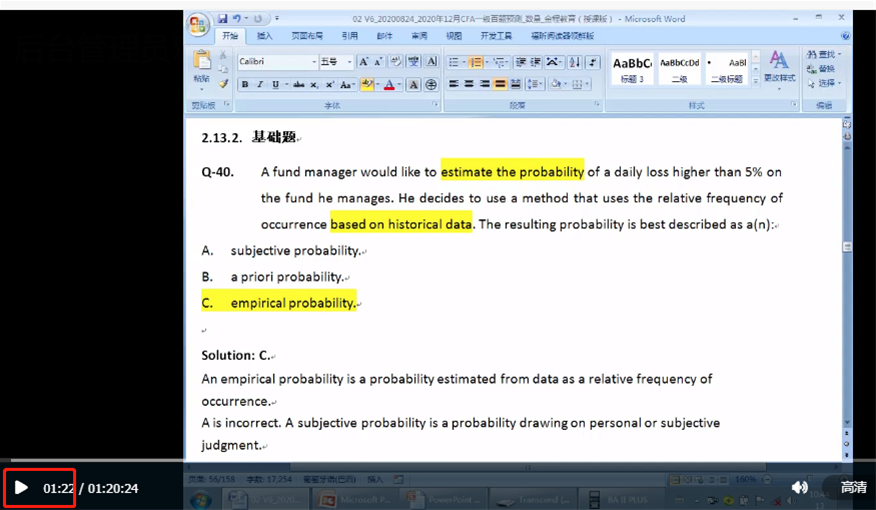Open the Change Case Aa dropdown
876x510 pixels.
[x=347, y=84]
